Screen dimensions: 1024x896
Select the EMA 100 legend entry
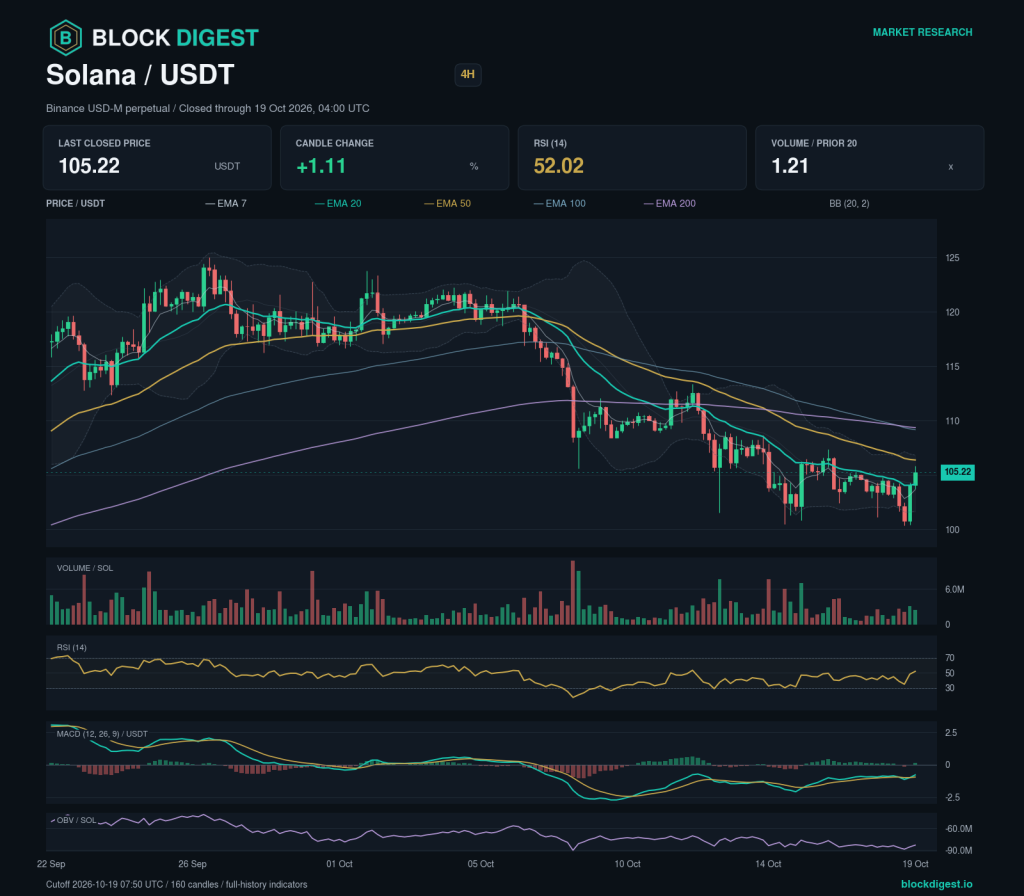pos(560,204)
